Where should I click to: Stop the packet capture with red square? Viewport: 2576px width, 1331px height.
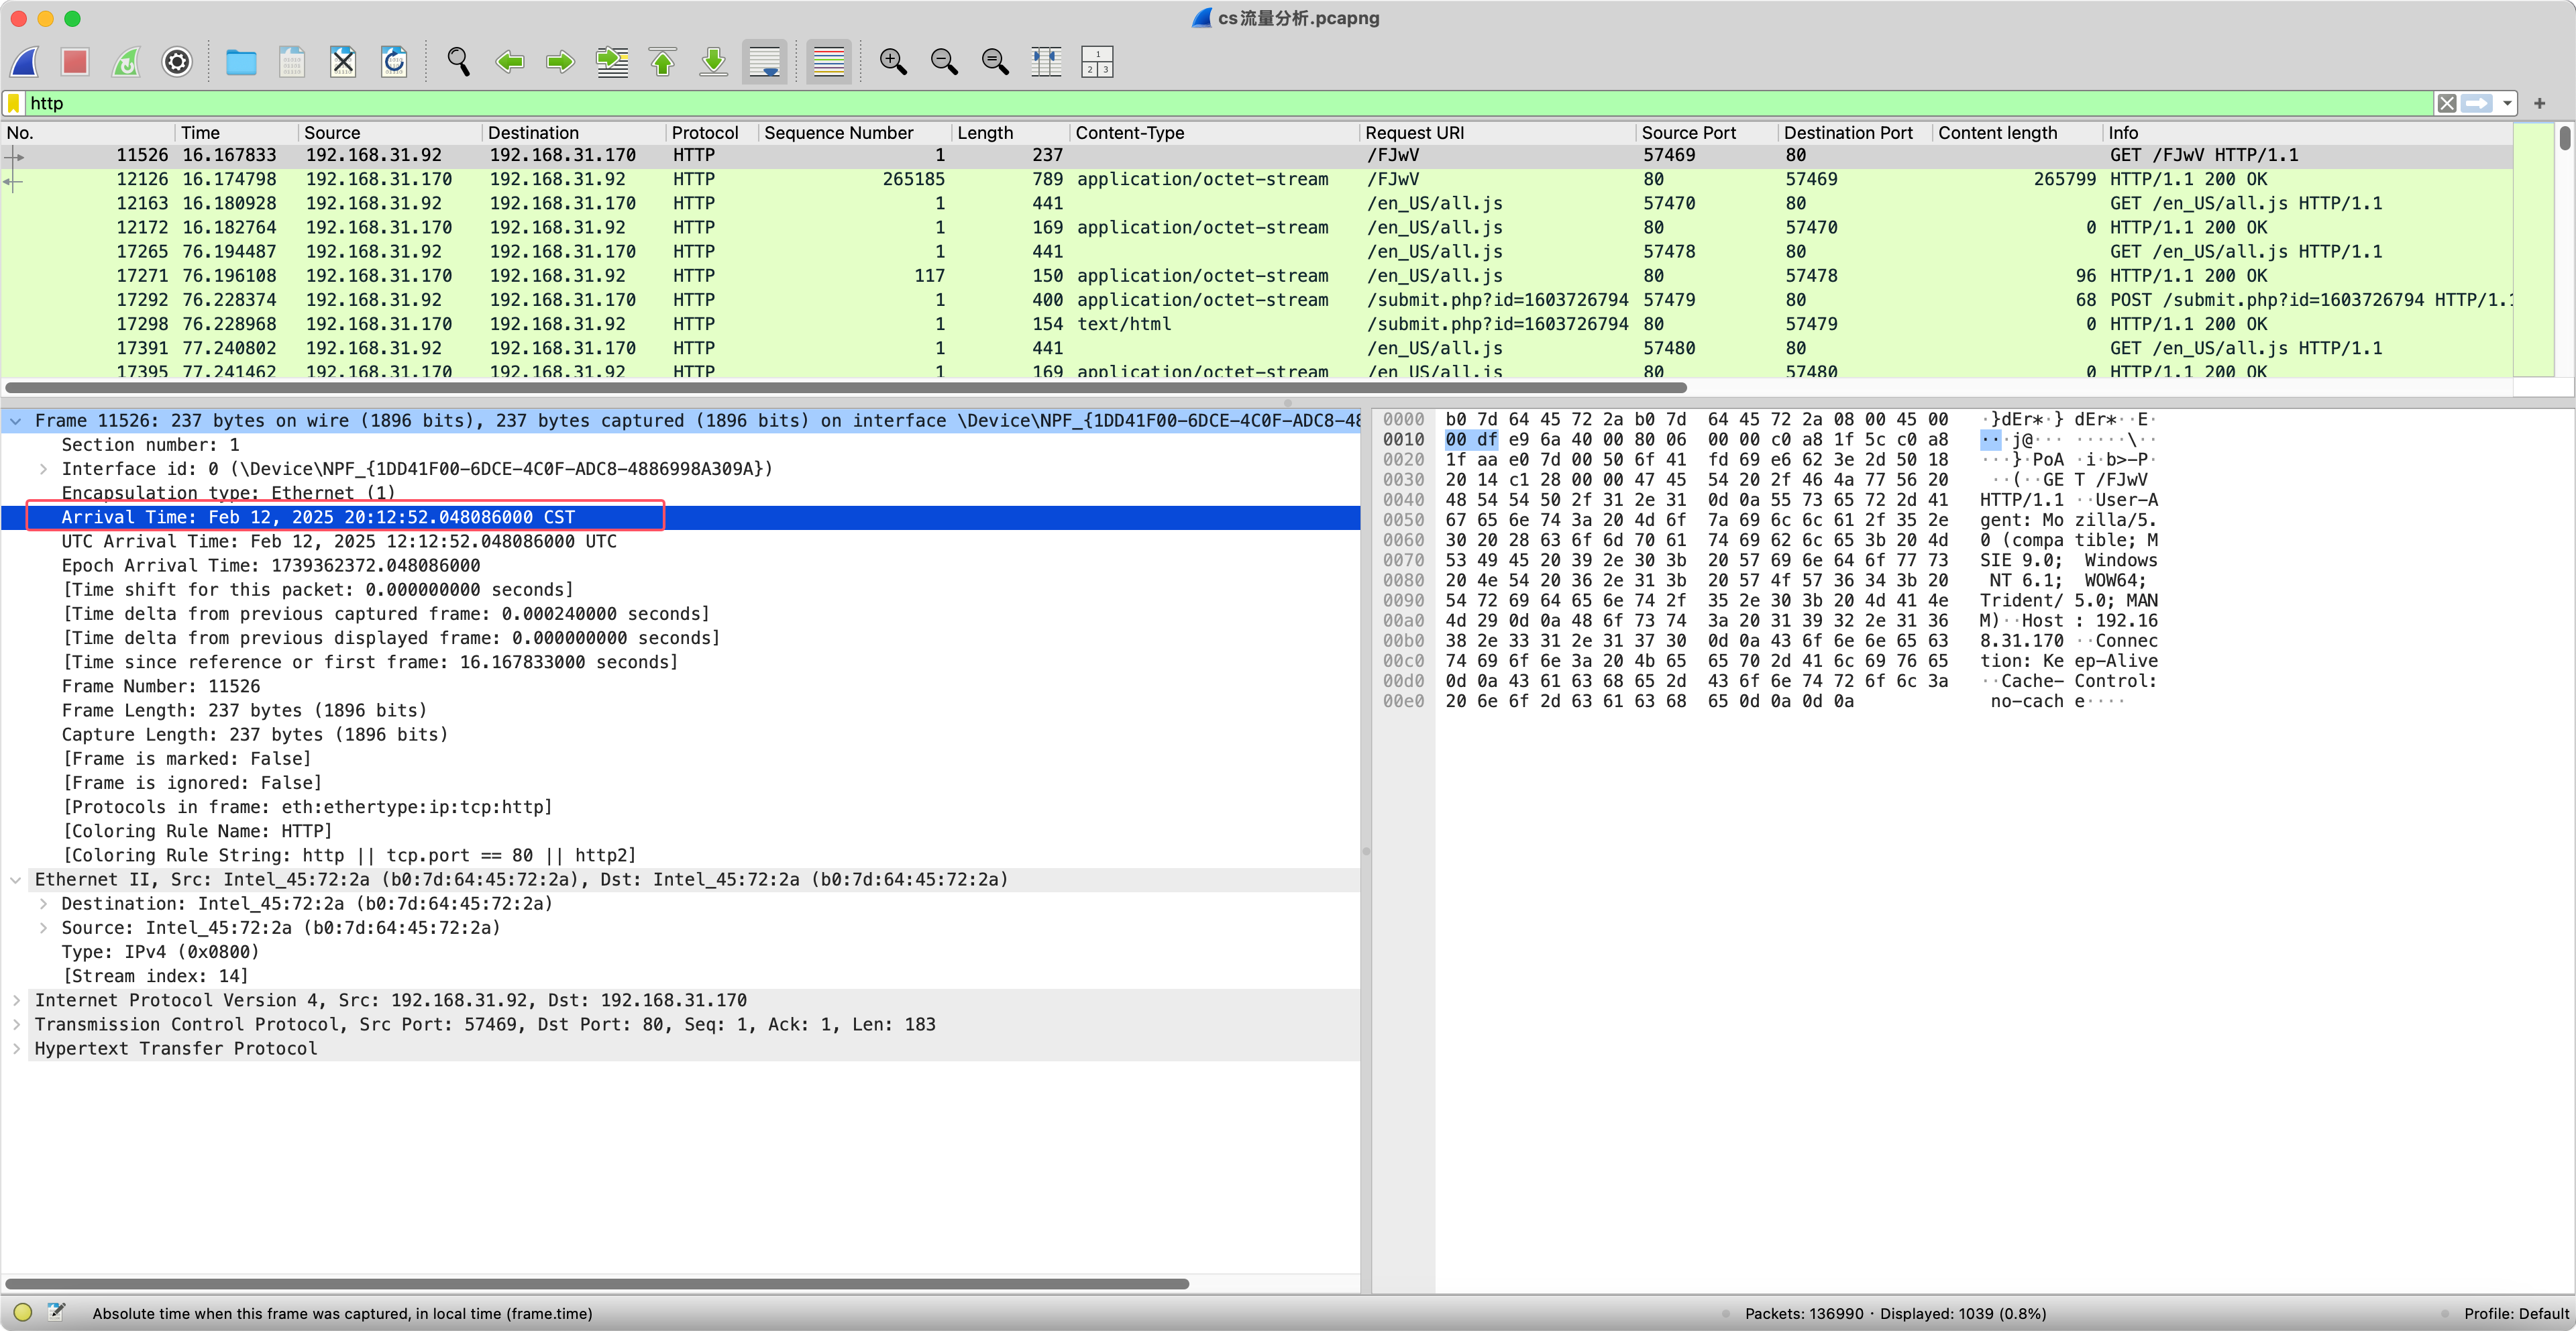(x=75, y=62)
